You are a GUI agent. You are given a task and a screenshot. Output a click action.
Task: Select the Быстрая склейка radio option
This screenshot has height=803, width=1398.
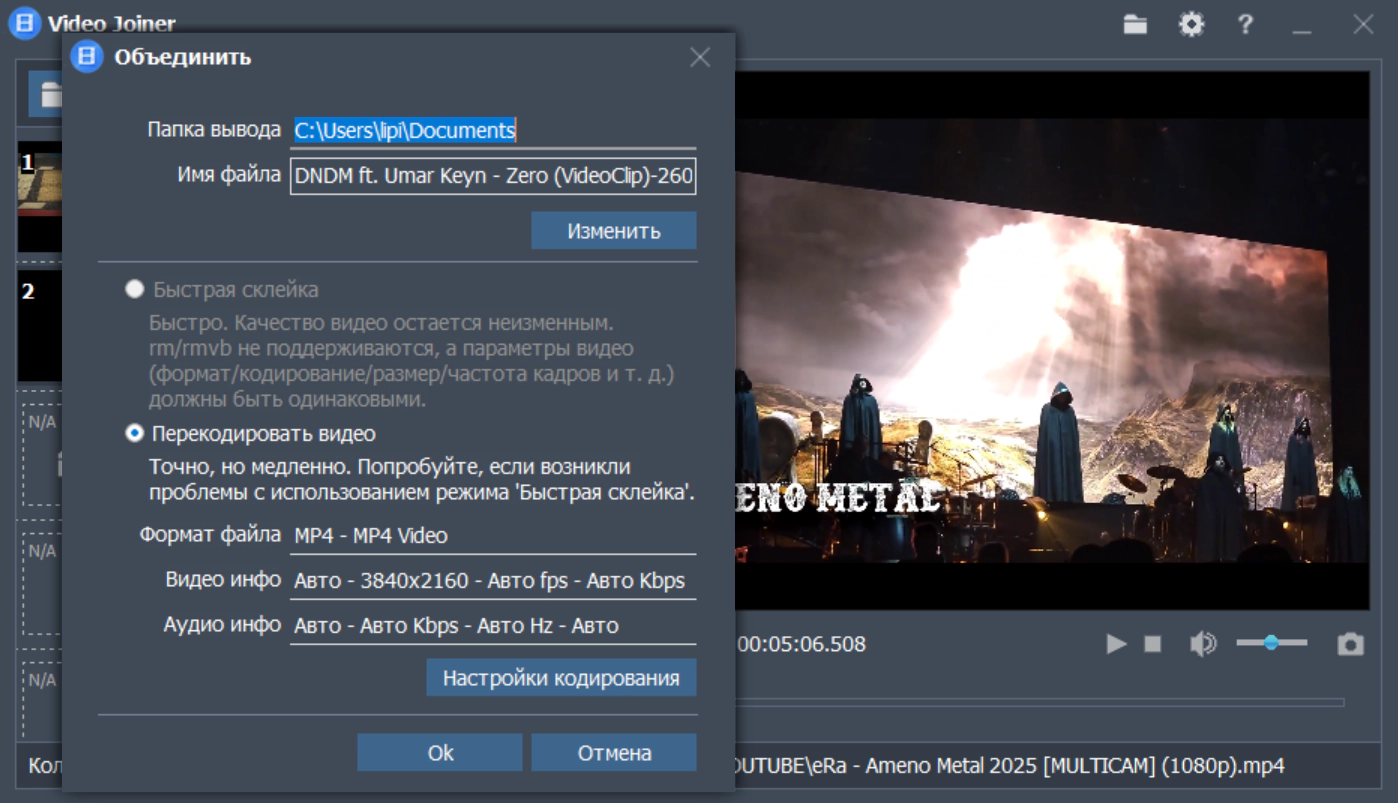(x=134, y=290)
